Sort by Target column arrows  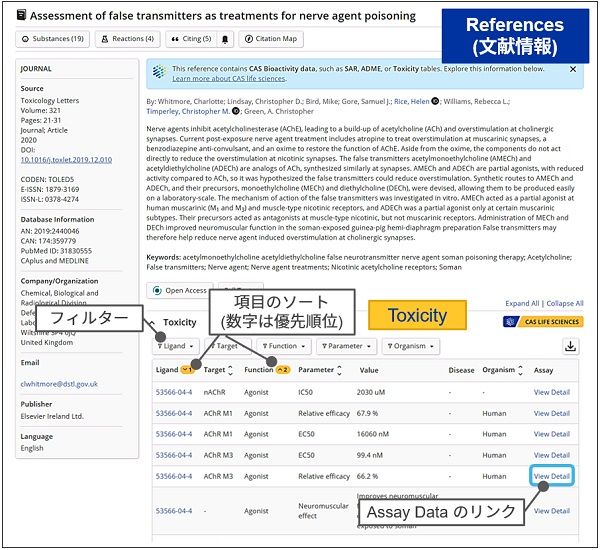[x=230, y=370]
